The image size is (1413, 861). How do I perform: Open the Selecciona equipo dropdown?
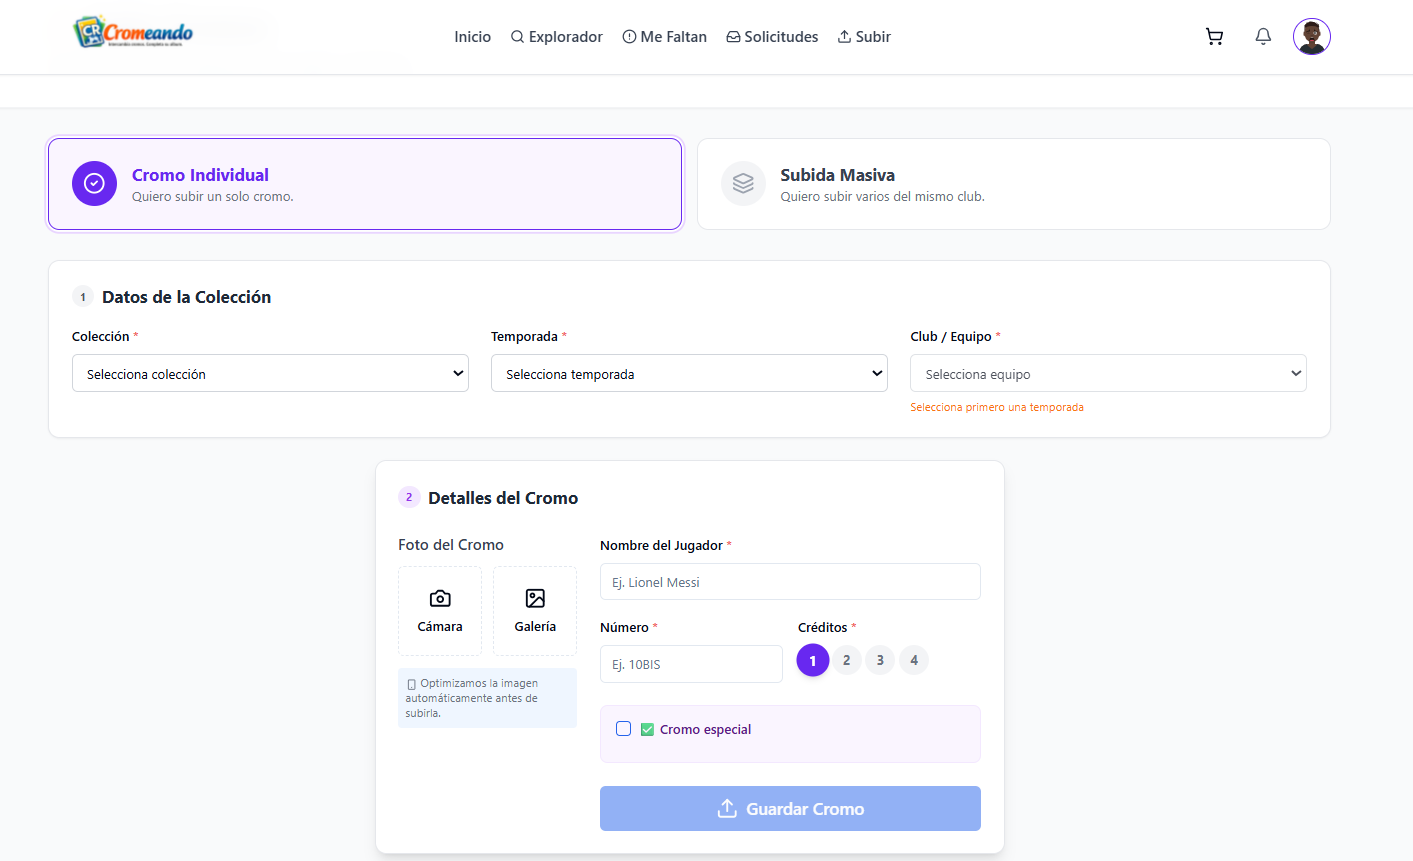click(x=1108, y=373)
